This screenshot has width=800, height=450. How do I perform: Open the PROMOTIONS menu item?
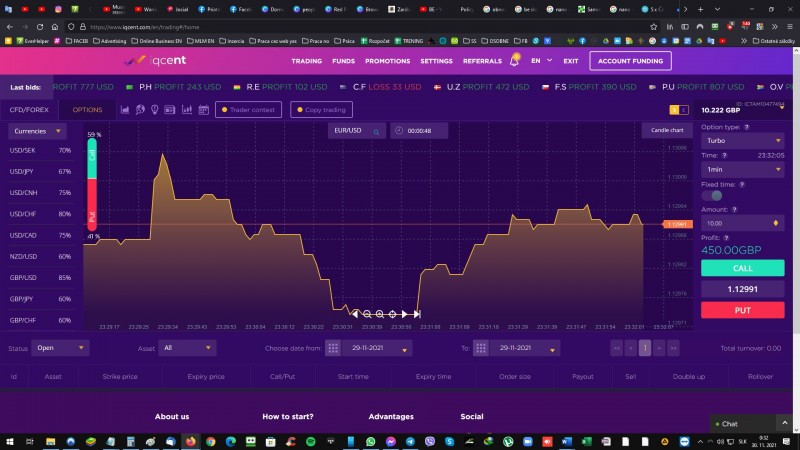387,61
